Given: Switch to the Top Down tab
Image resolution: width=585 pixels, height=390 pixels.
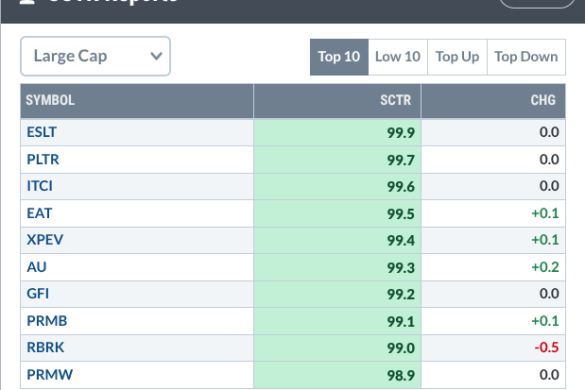Looking at the screenshot, I should point(526,57).
